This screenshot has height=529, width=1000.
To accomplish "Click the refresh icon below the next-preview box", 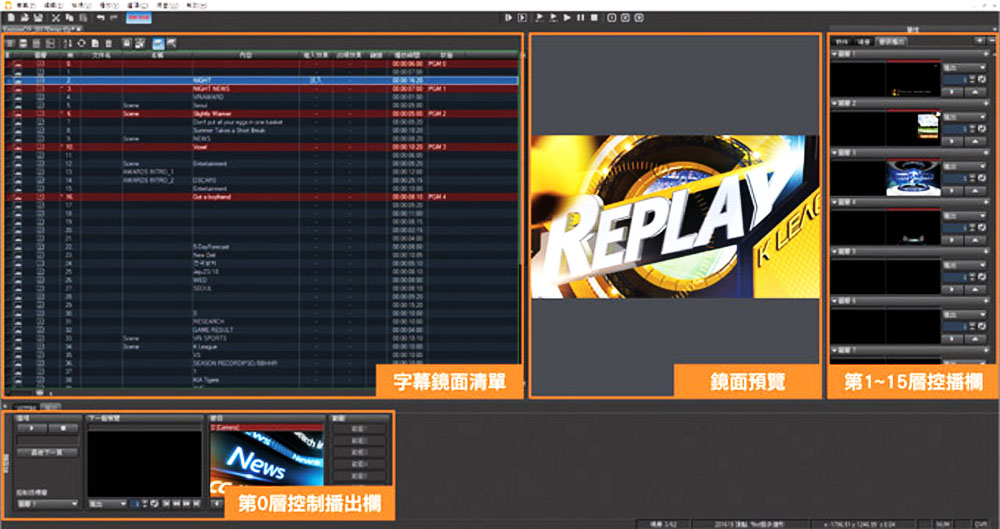I will tap(154, 504).
